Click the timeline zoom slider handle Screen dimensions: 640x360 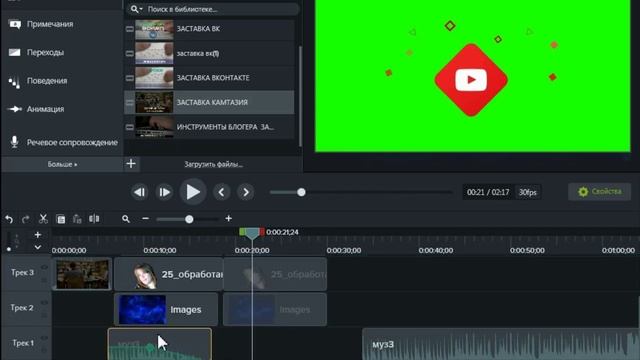click(x=189, y=219)
